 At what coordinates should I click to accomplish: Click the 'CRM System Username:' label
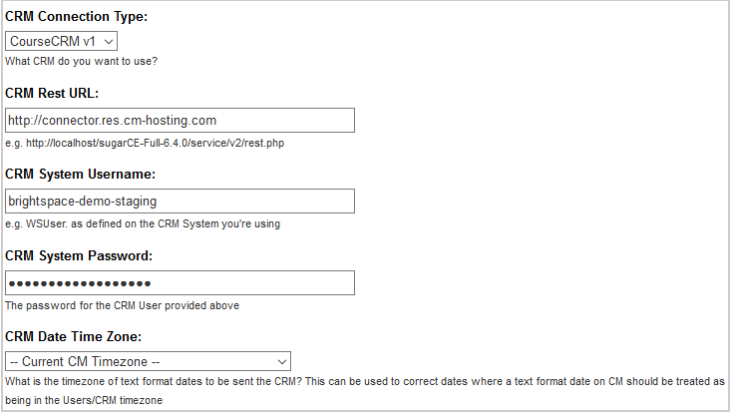(x=80, y=174)
